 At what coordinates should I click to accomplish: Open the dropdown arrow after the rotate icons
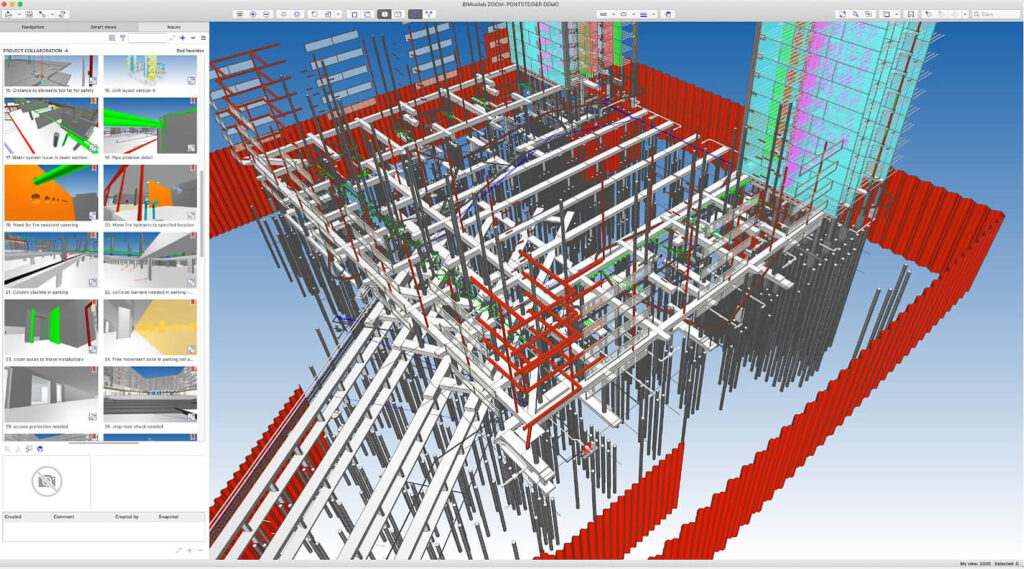338,14
